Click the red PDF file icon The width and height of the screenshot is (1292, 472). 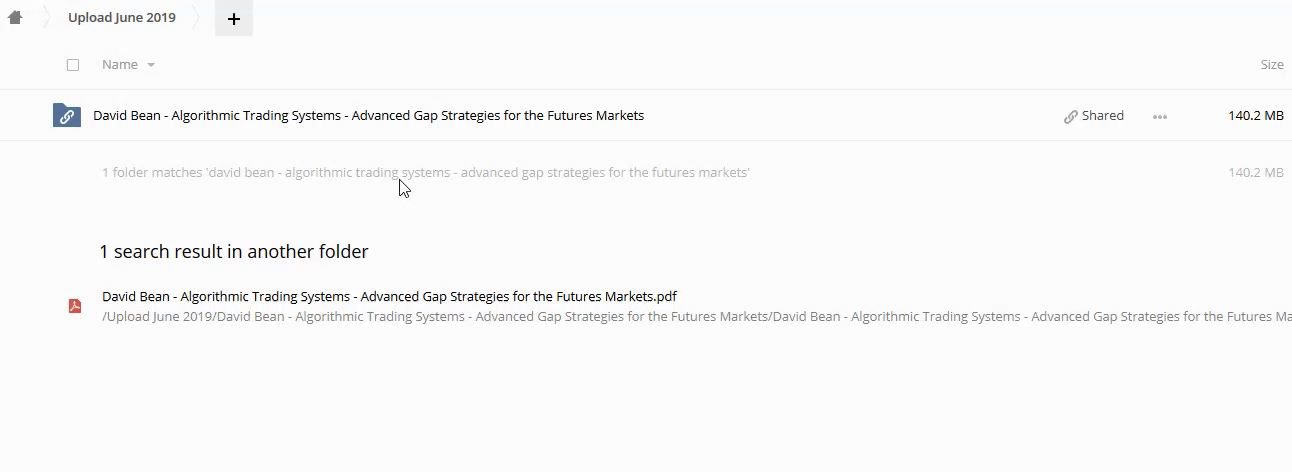[x=74, y=306]
